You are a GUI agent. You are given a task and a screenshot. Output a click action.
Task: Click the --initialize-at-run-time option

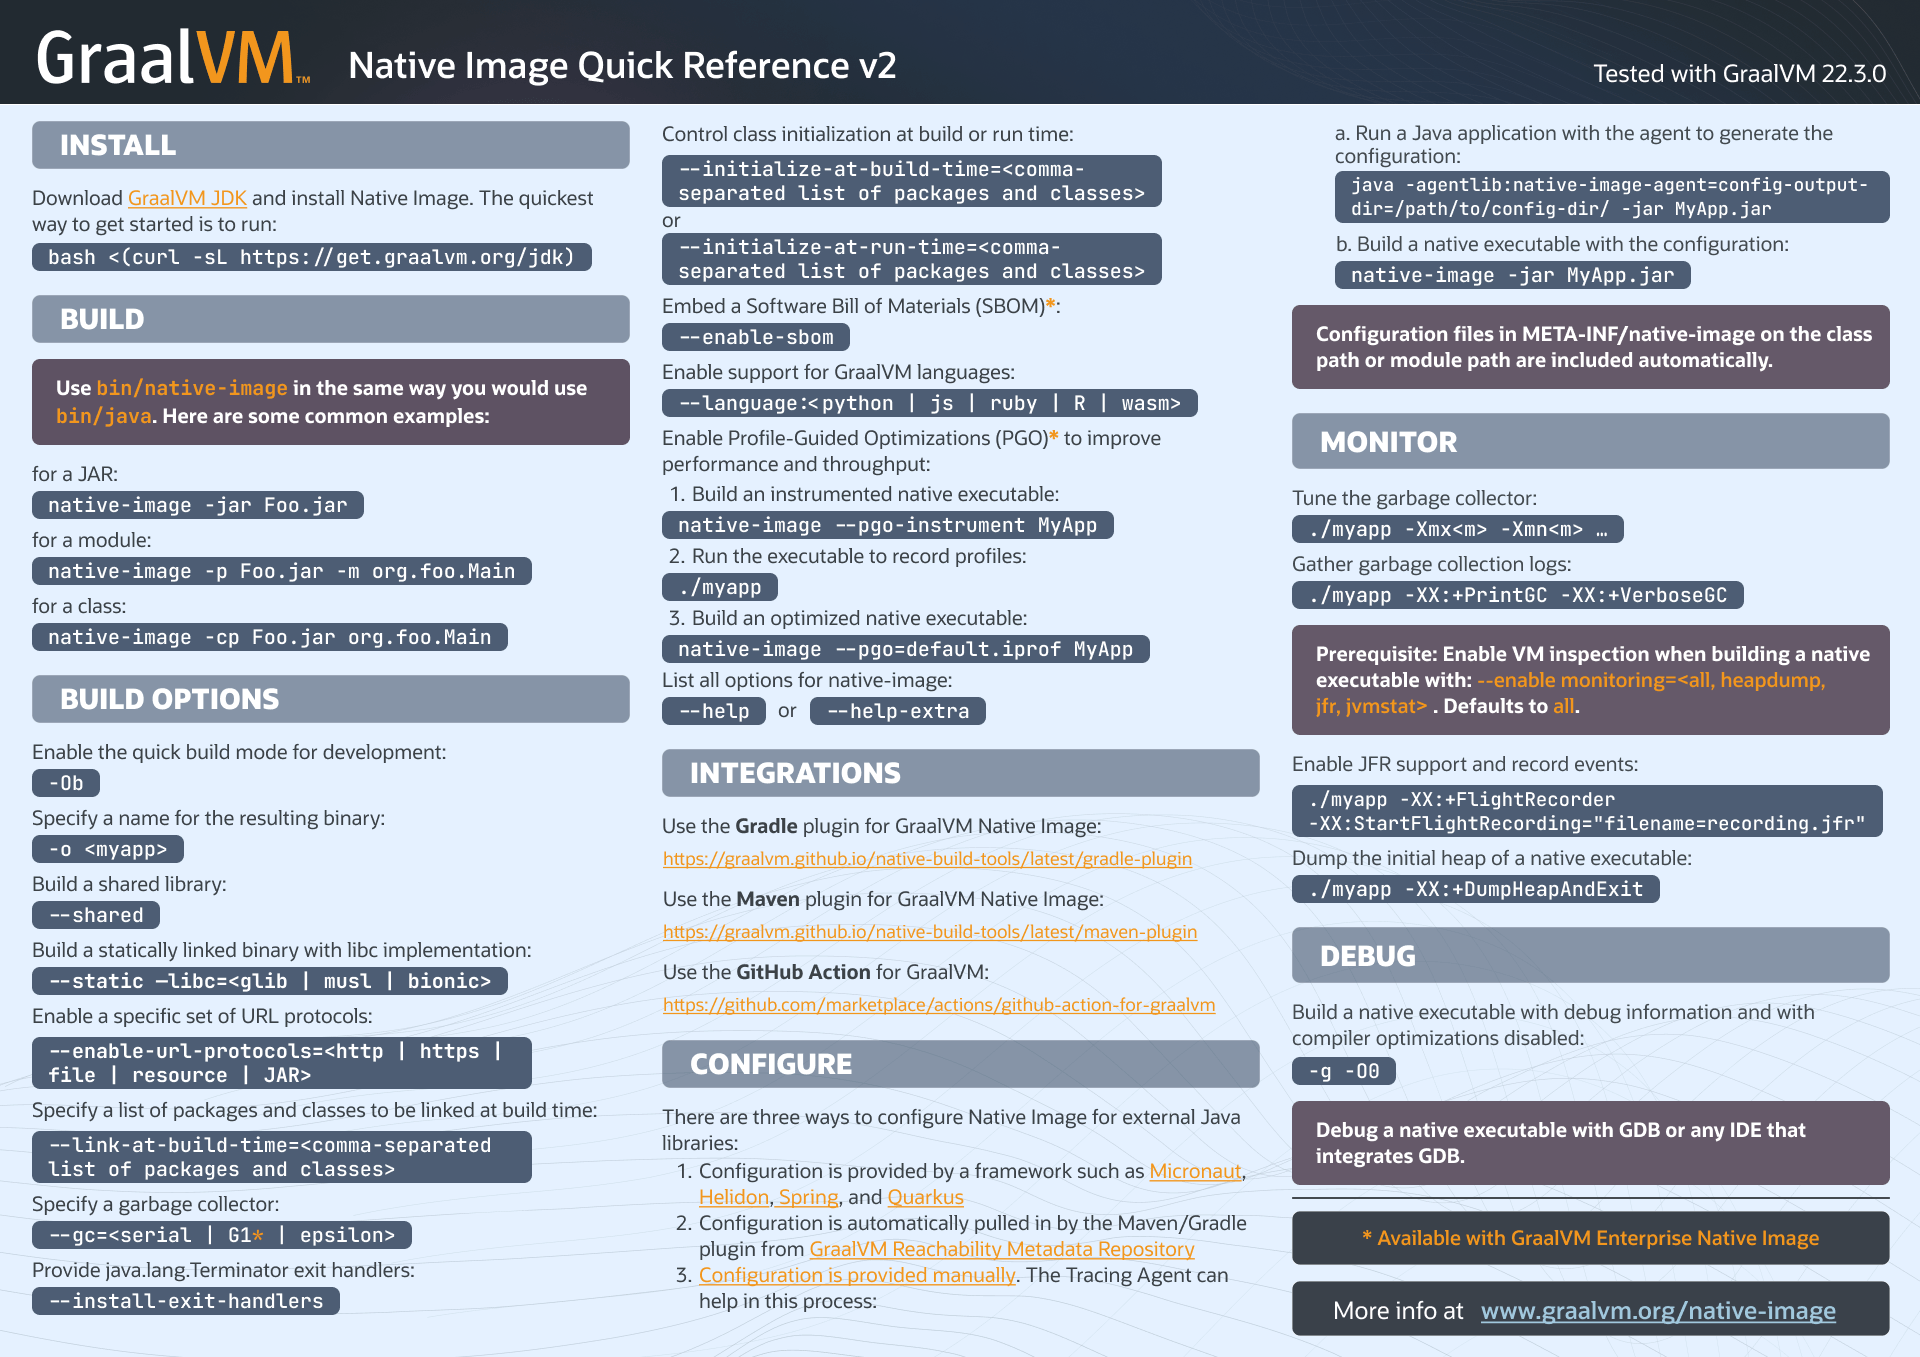tap(912, 259)
